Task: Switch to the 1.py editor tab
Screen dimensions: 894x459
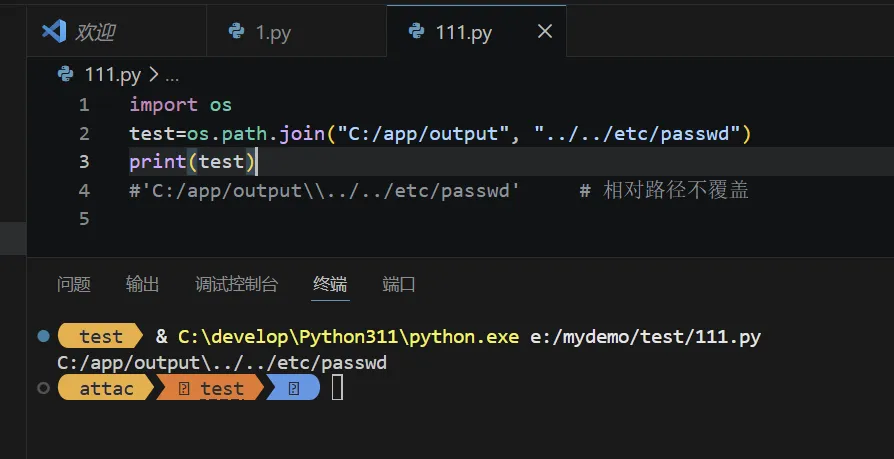Action: [x=296, y=31]
